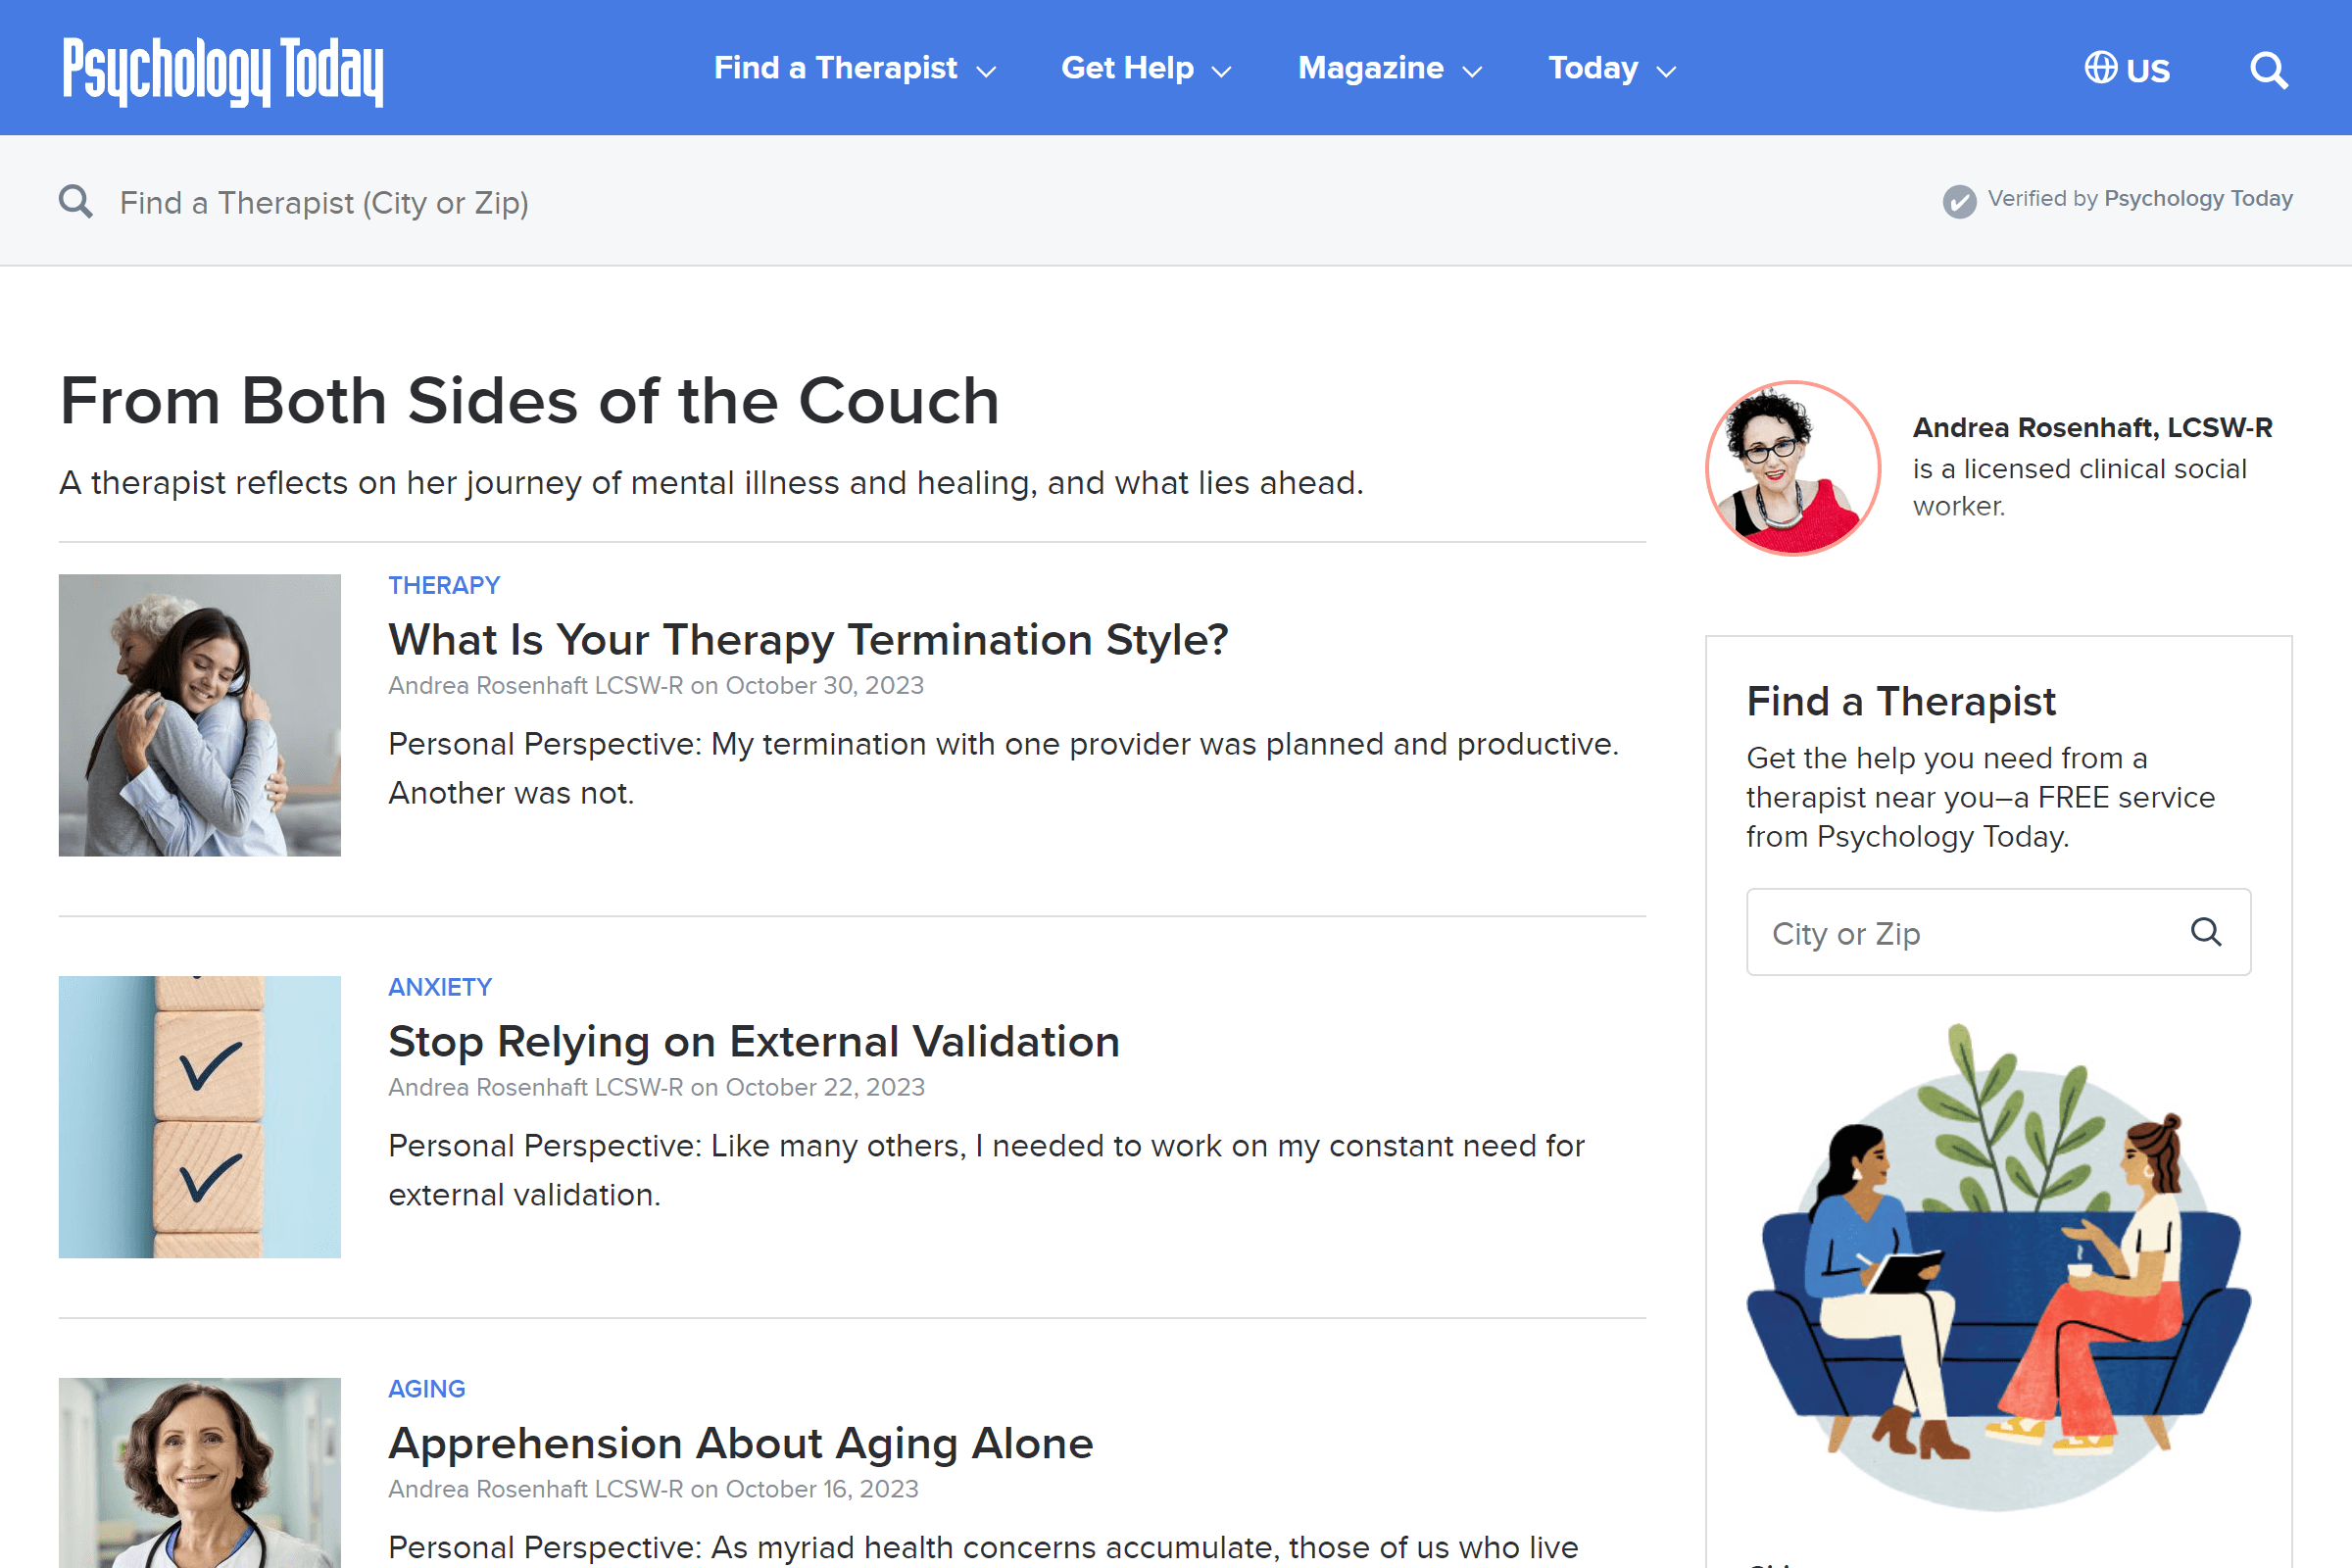Open the Magazine dropdown menu
Image resolution: width=2352 pixels, height=1568 pixels.
click(1389, 69)
